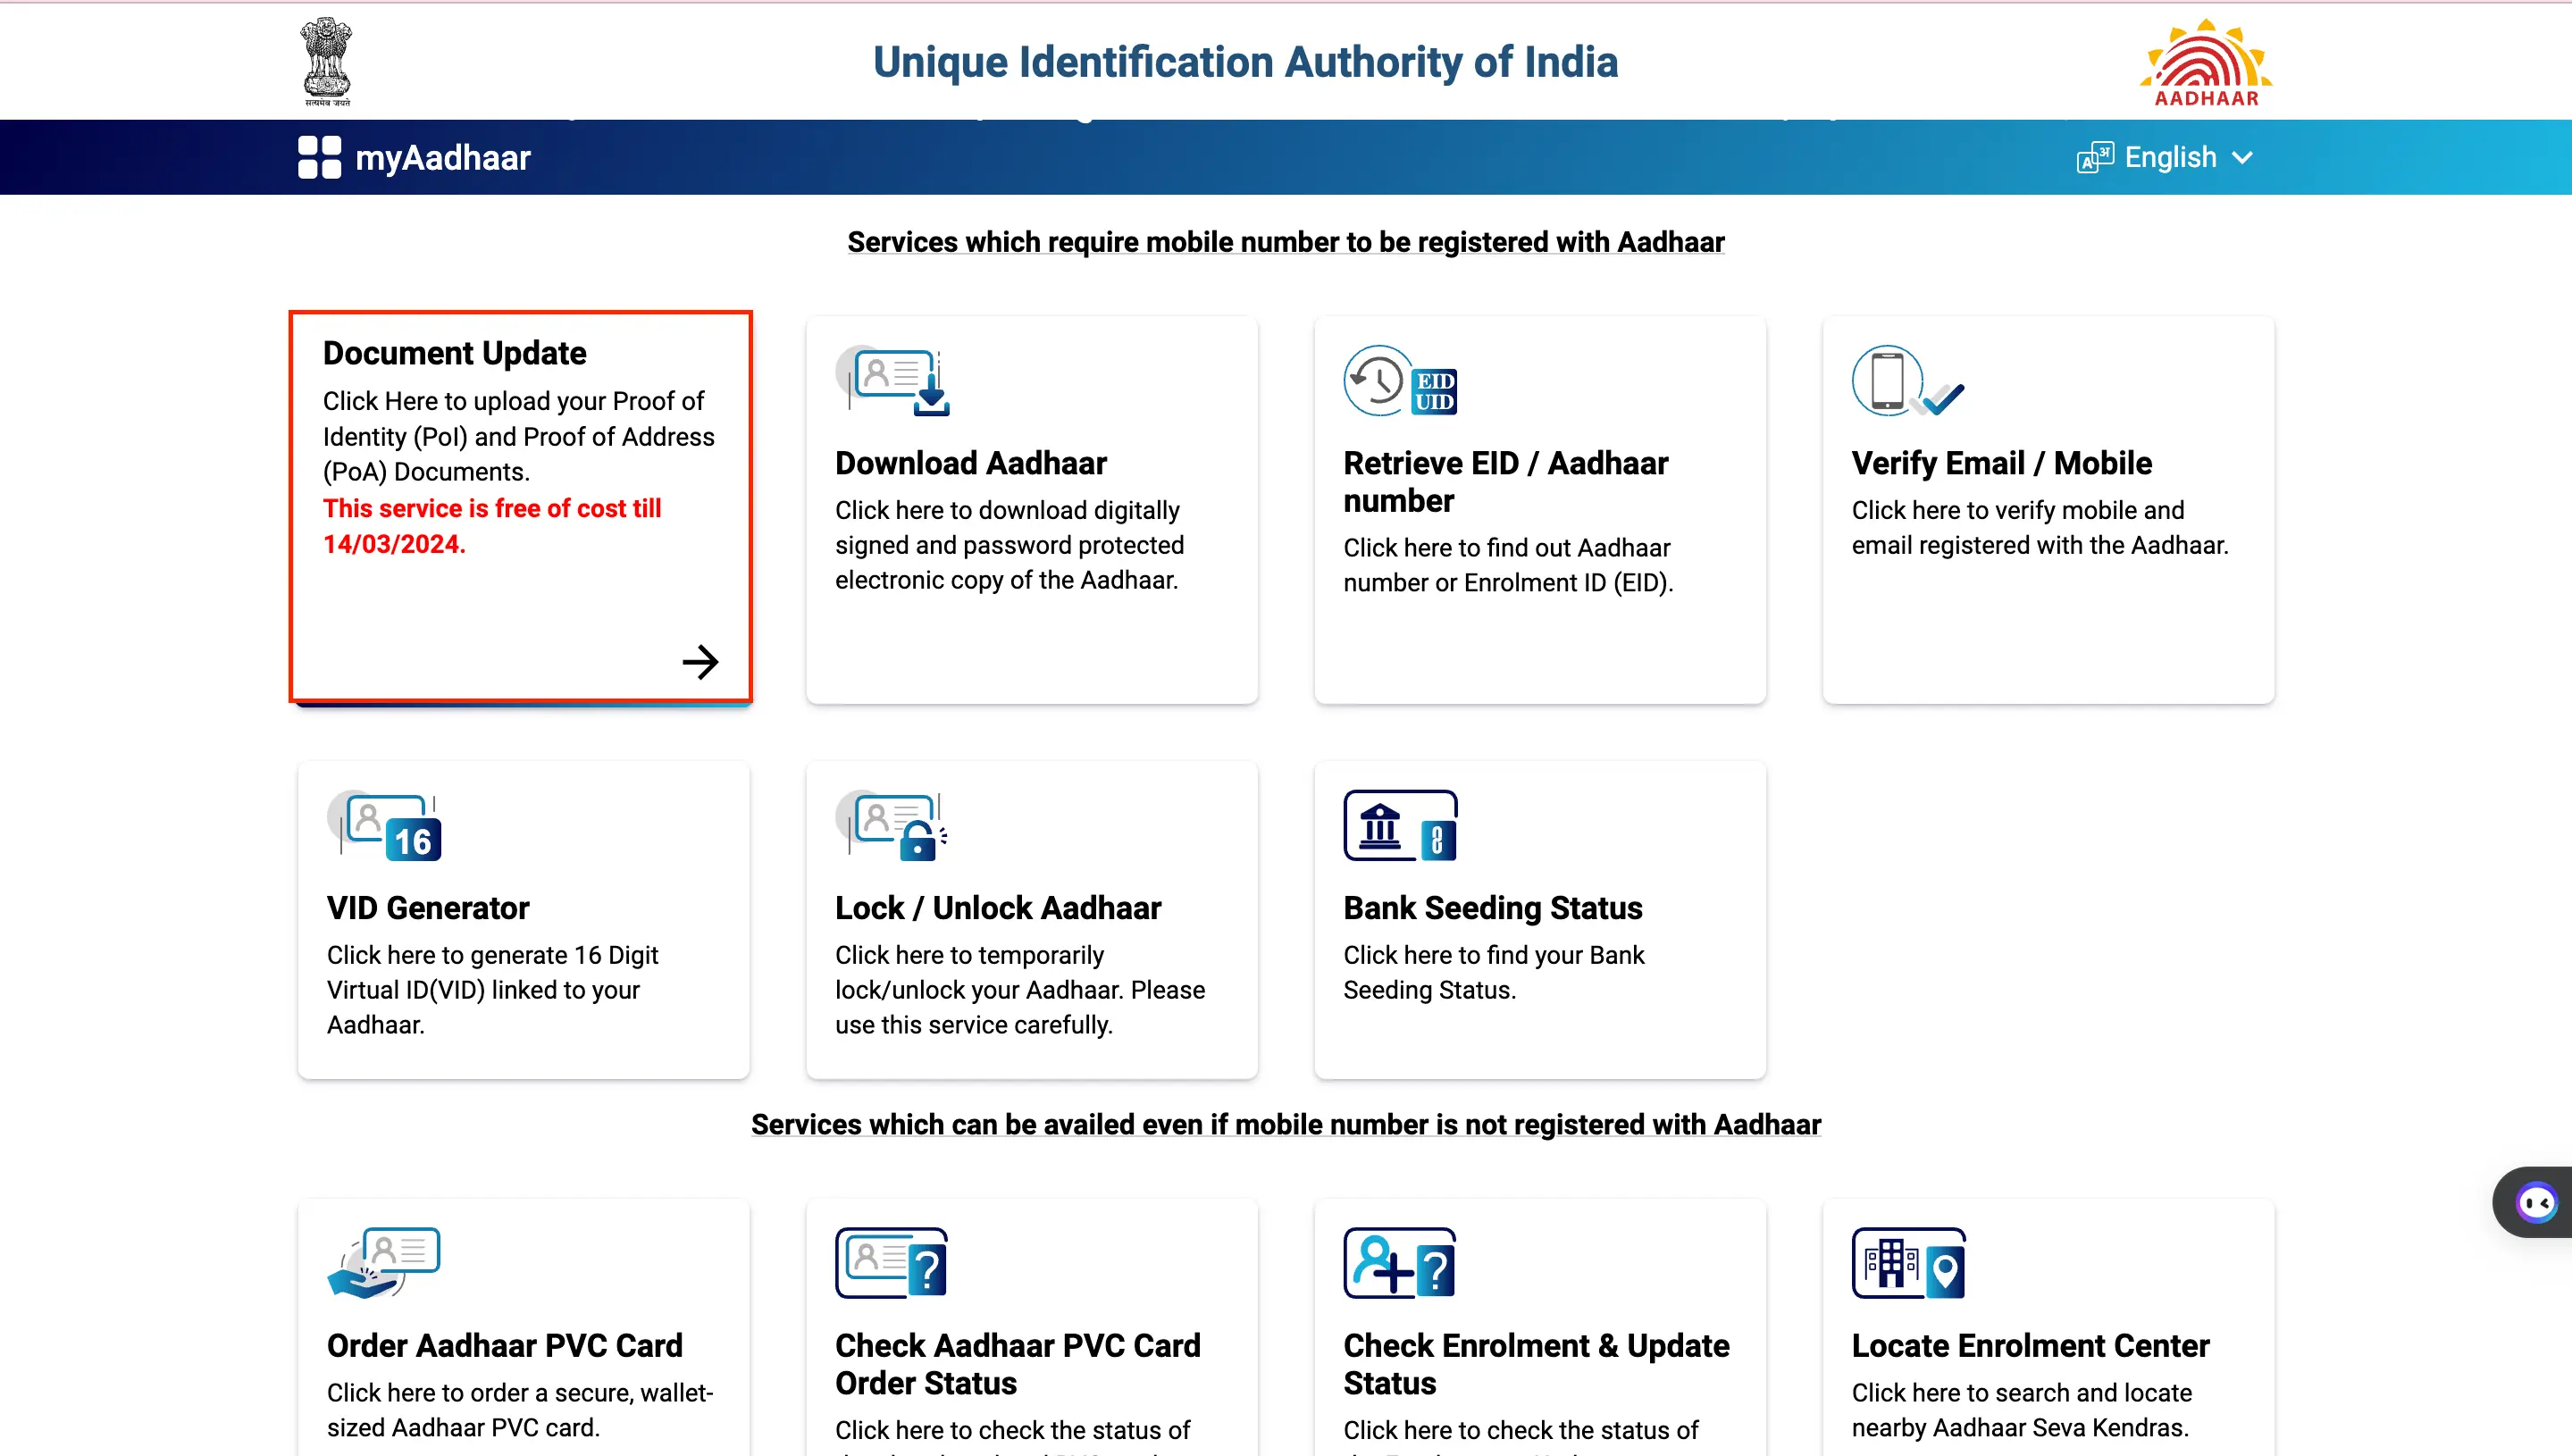Screen dimensions: 2572x1456
Task: Click 'Click here to order a secure' description
Action: pos(520,1410)
